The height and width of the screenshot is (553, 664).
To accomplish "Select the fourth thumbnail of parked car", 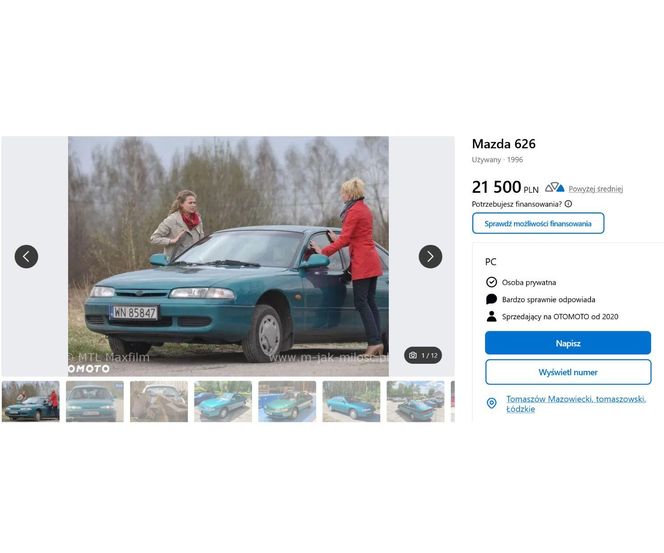I will pos(223,401).
